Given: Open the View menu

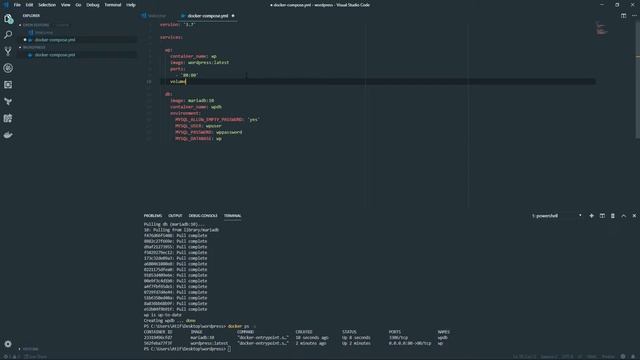Looking at the screenshot, I should tap(65, 5).
